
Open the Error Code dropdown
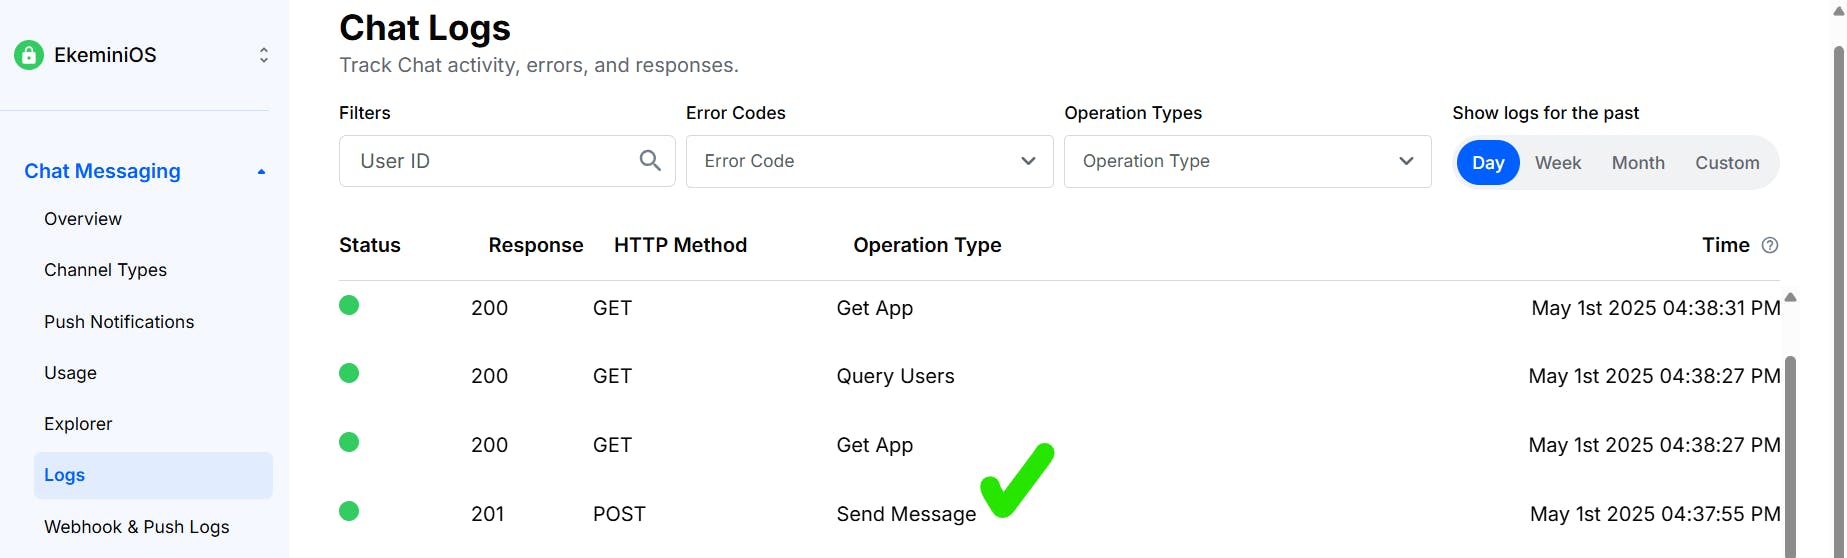coord(869,161)
